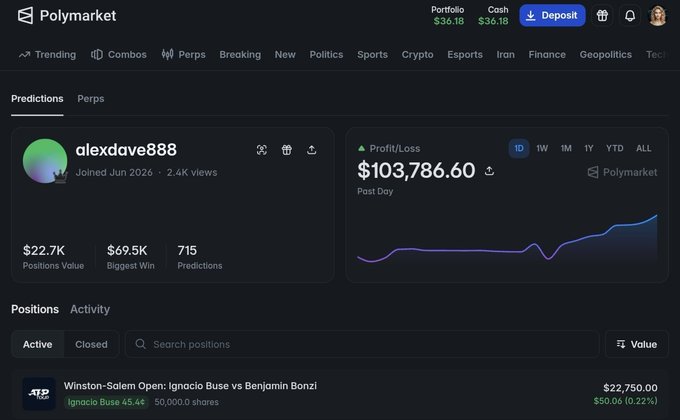680x420 pixels.
Task: Select the Predictions tab
Action: coord(37,99)
